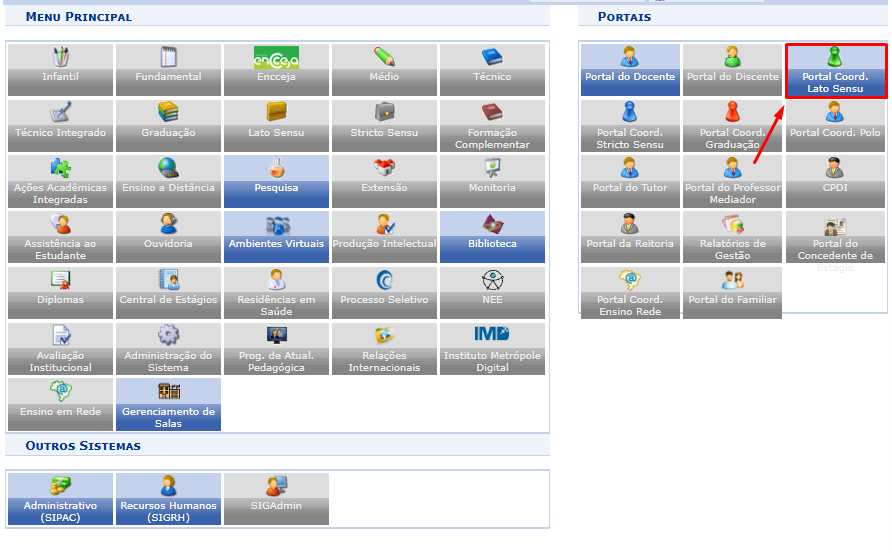
Task: Open Recursos Humanos (SIGRH) system
Action: [x=168, y=498]
